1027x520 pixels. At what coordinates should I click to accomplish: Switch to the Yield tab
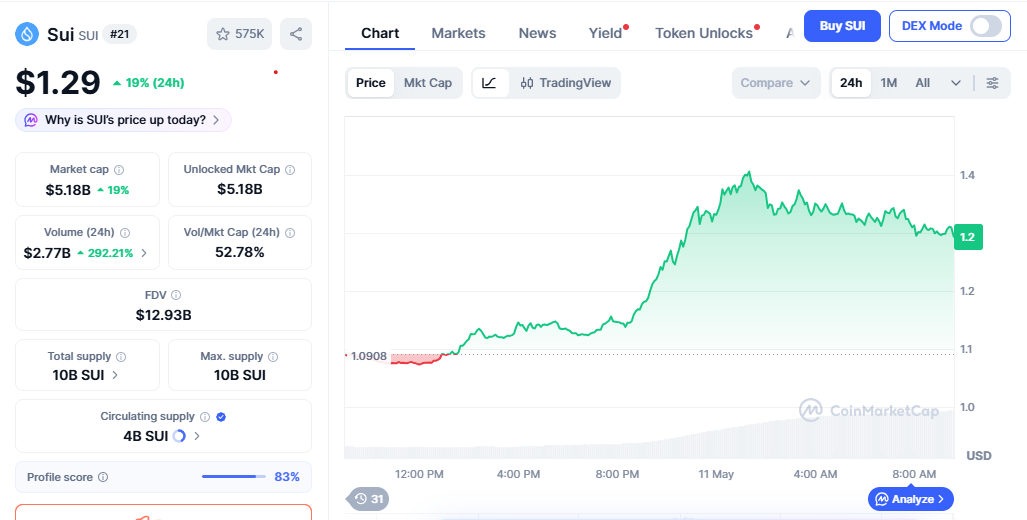(605, 33)
